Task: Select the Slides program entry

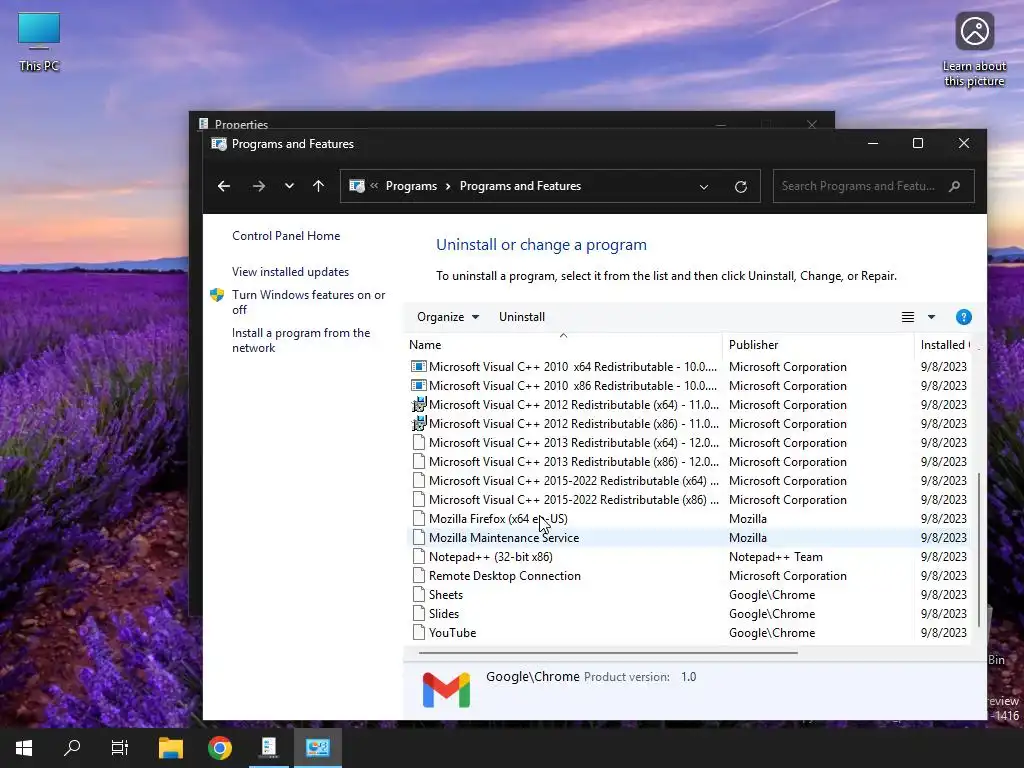Action: pos(688,613)
